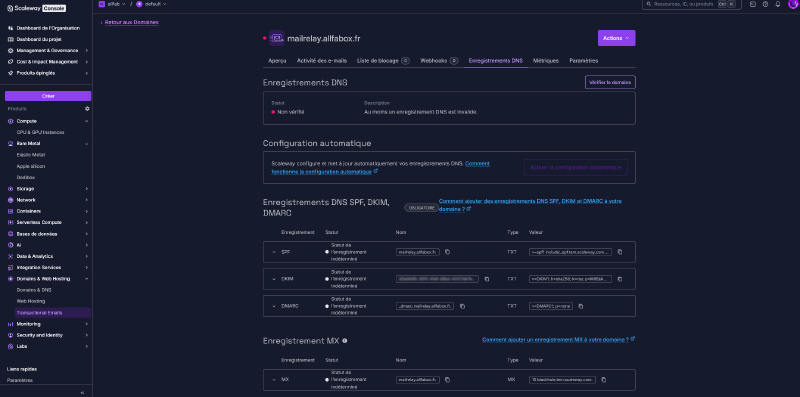
Task: Expand Produits épinglés menu
Action: (48, 73)
